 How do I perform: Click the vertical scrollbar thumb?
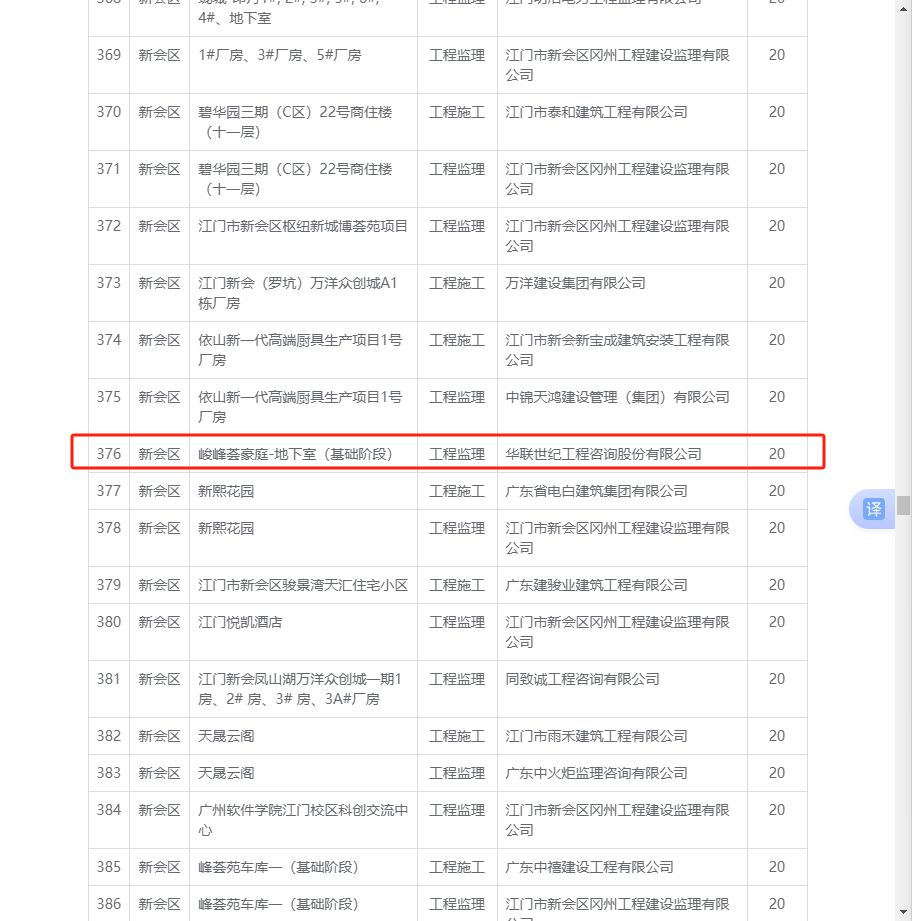(x=903, y=505)
